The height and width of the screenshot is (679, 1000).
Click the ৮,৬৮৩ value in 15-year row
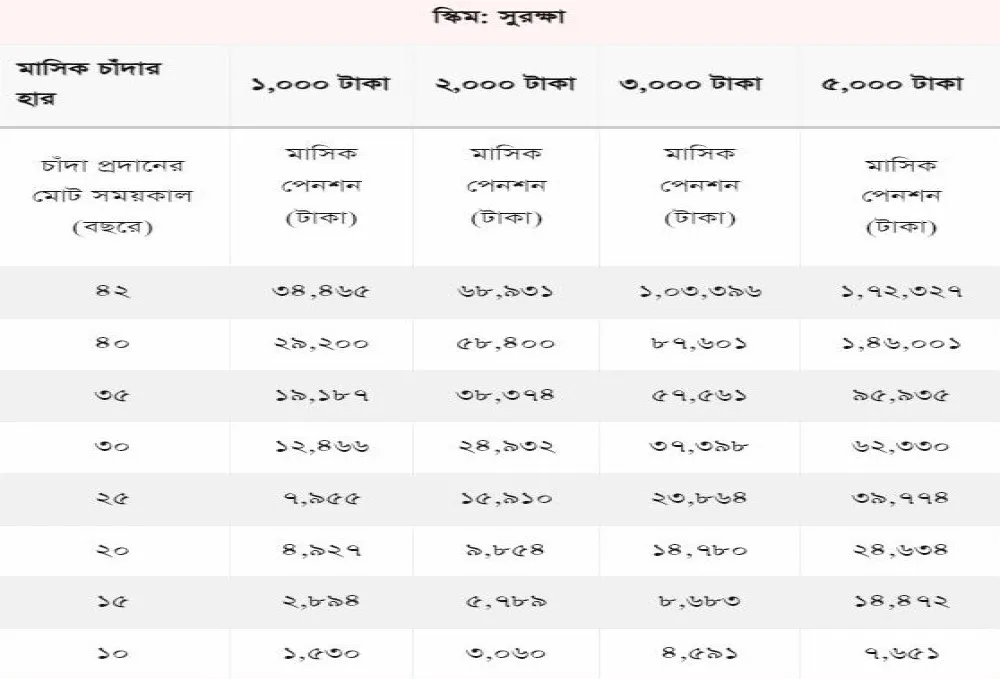pos(700,601)
